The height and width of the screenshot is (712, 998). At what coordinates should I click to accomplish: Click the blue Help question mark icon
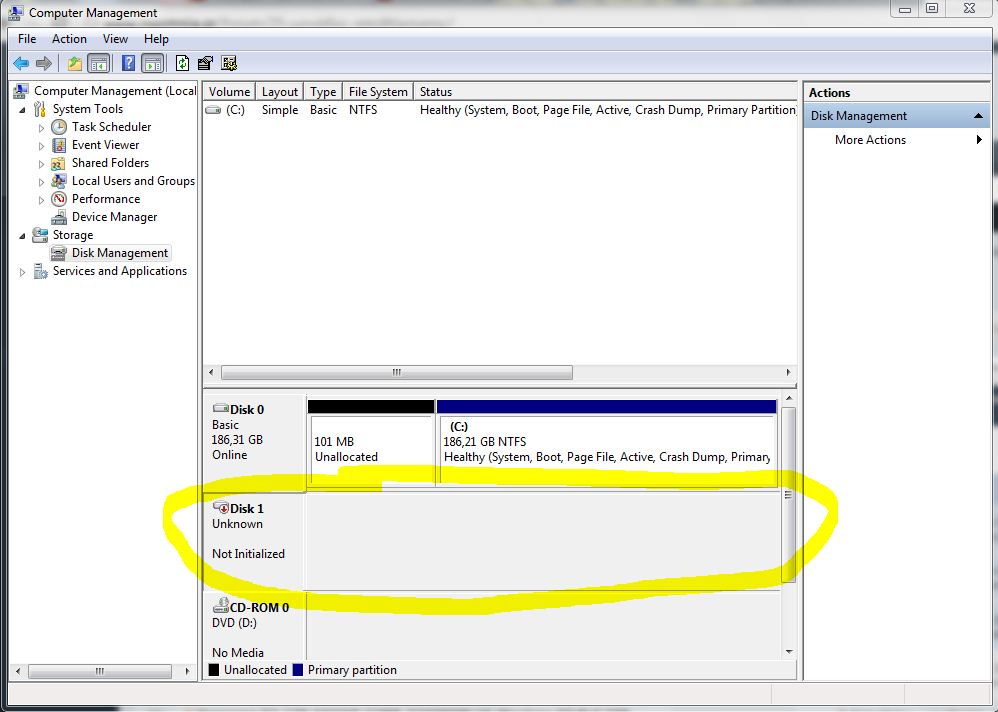point(129,63)
